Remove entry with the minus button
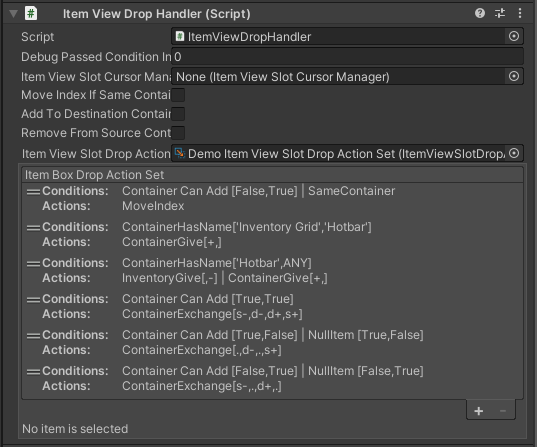 click(502, 411)
